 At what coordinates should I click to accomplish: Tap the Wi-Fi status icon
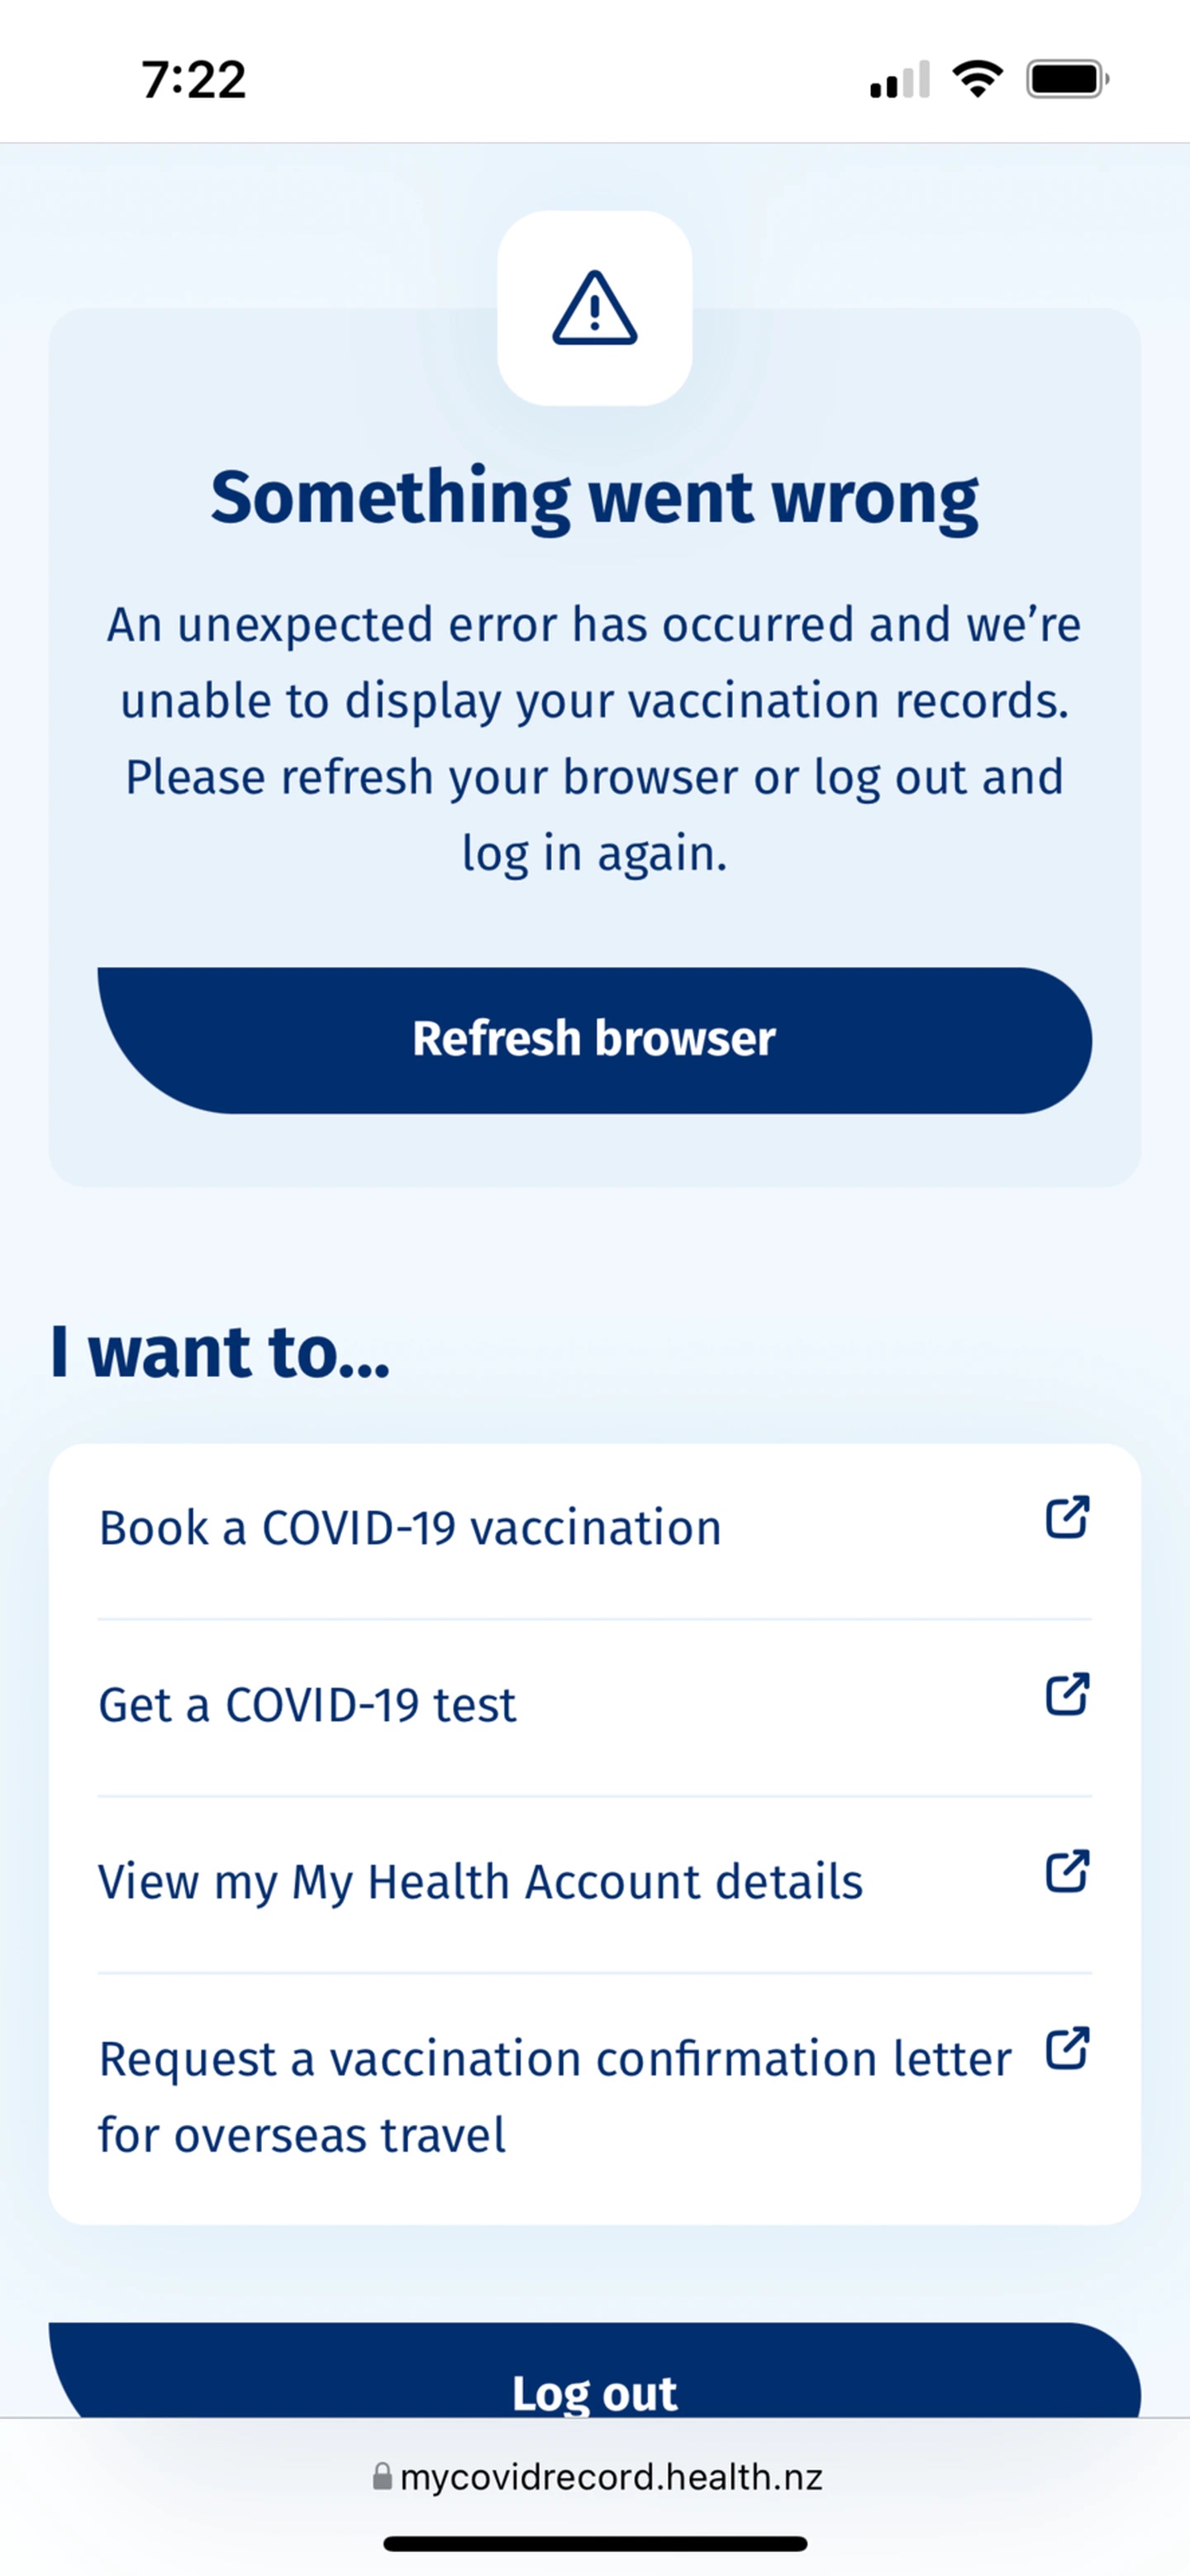(977, 79)
